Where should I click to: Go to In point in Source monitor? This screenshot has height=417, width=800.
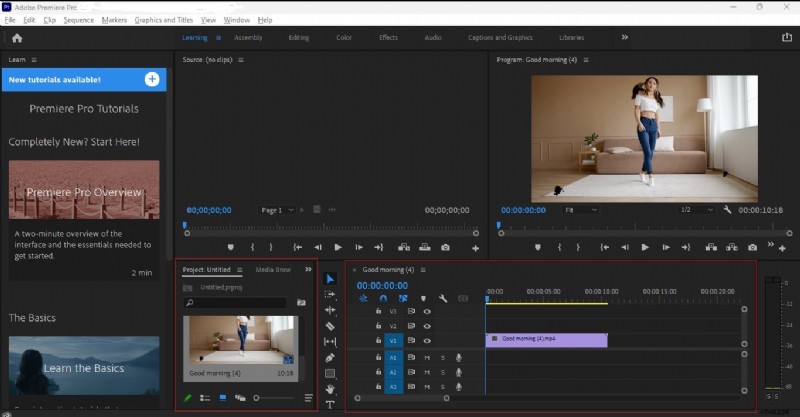[x=297, y=247]
